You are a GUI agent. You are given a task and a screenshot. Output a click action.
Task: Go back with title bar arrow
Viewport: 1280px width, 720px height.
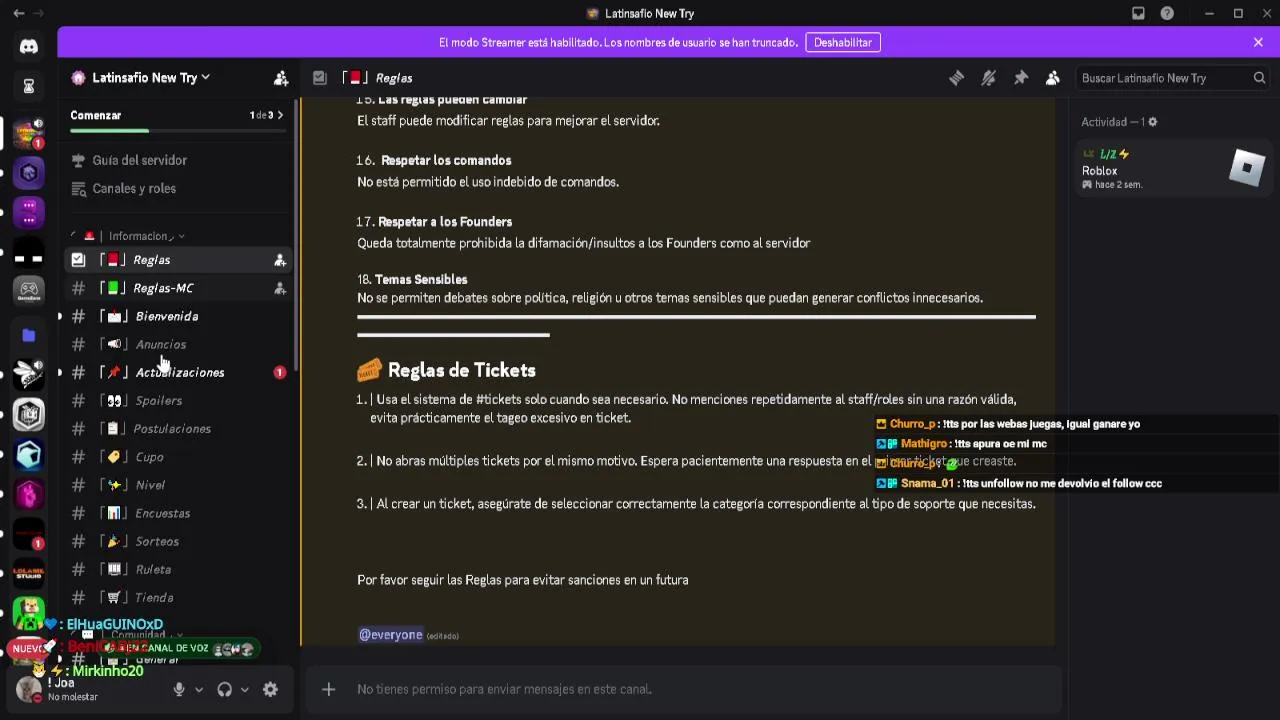pos(18,13)
